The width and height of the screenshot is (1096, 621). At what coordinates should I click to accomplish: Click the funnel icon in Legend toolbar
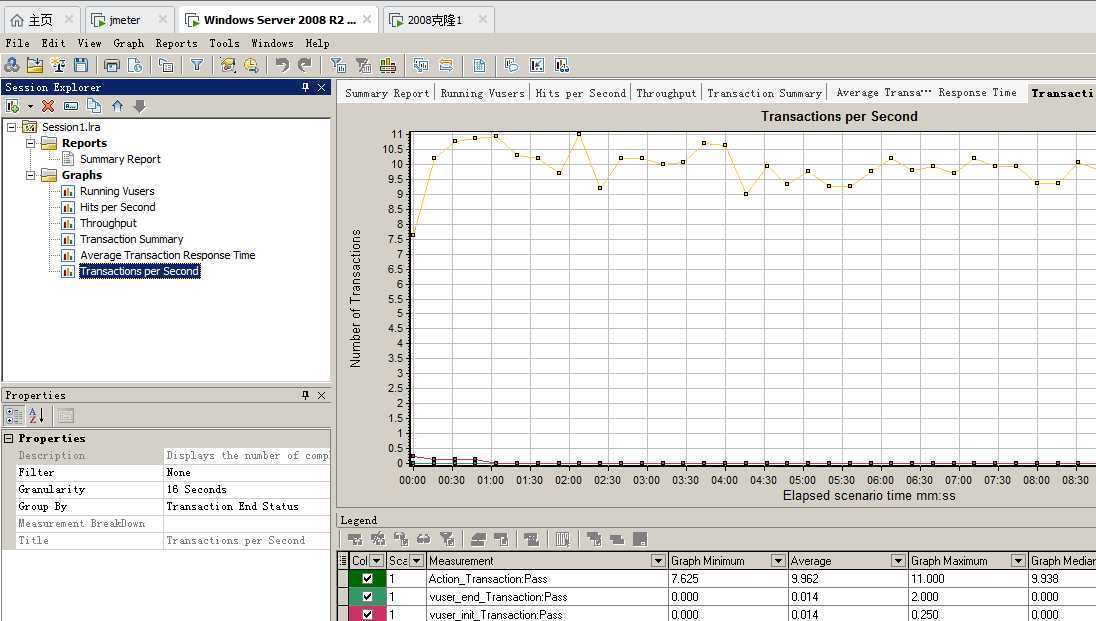coord(447,539)
